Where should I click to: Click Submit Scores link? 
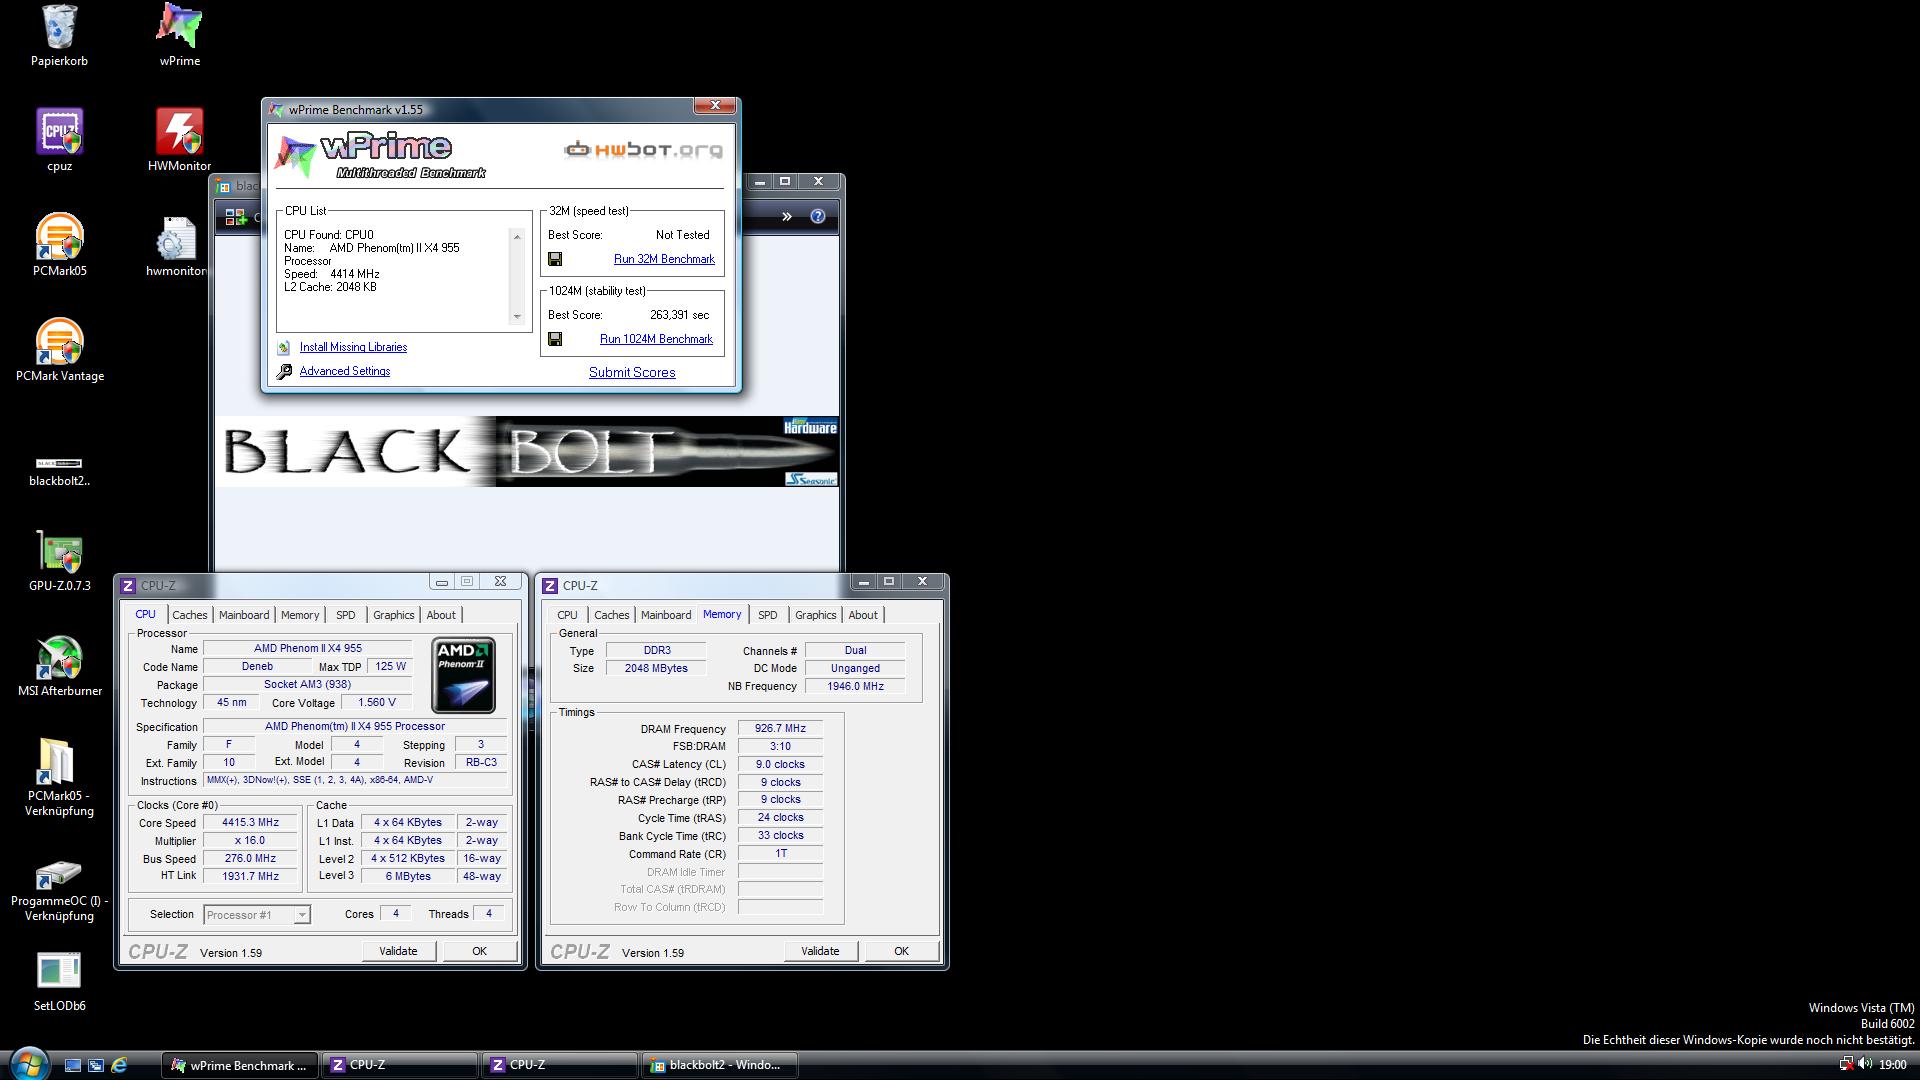pyautogui.click(x=632, y=372)
